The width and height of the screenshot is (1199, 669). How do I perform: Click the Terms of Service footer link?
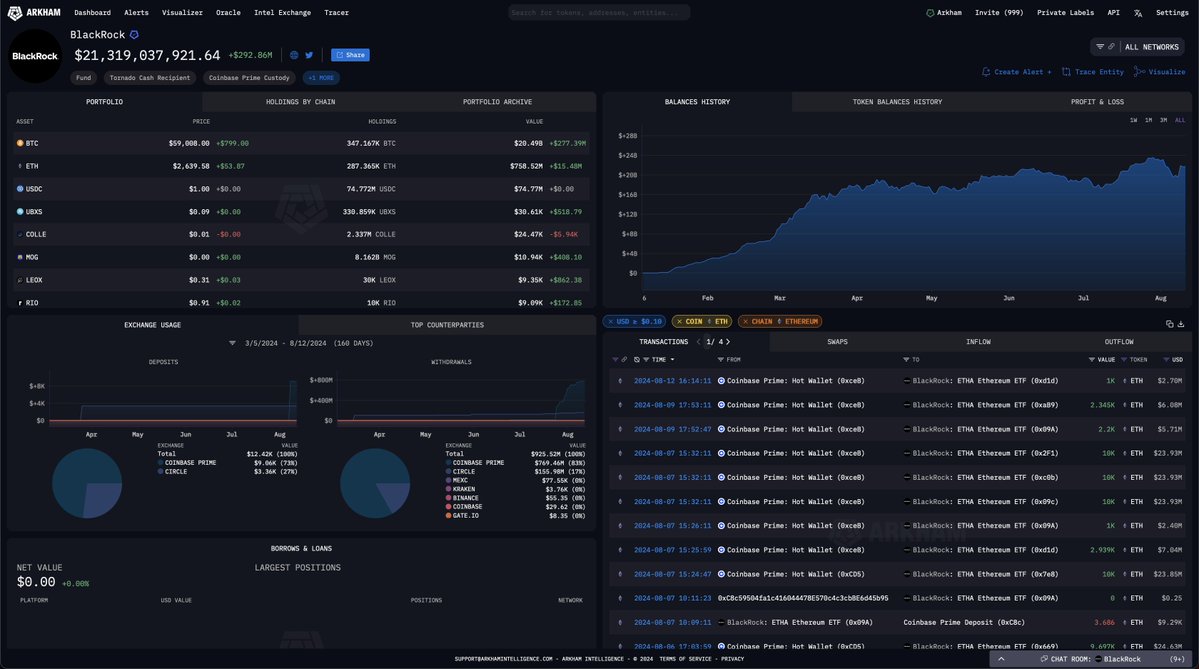pyautogui.click(x=687, y=659)
